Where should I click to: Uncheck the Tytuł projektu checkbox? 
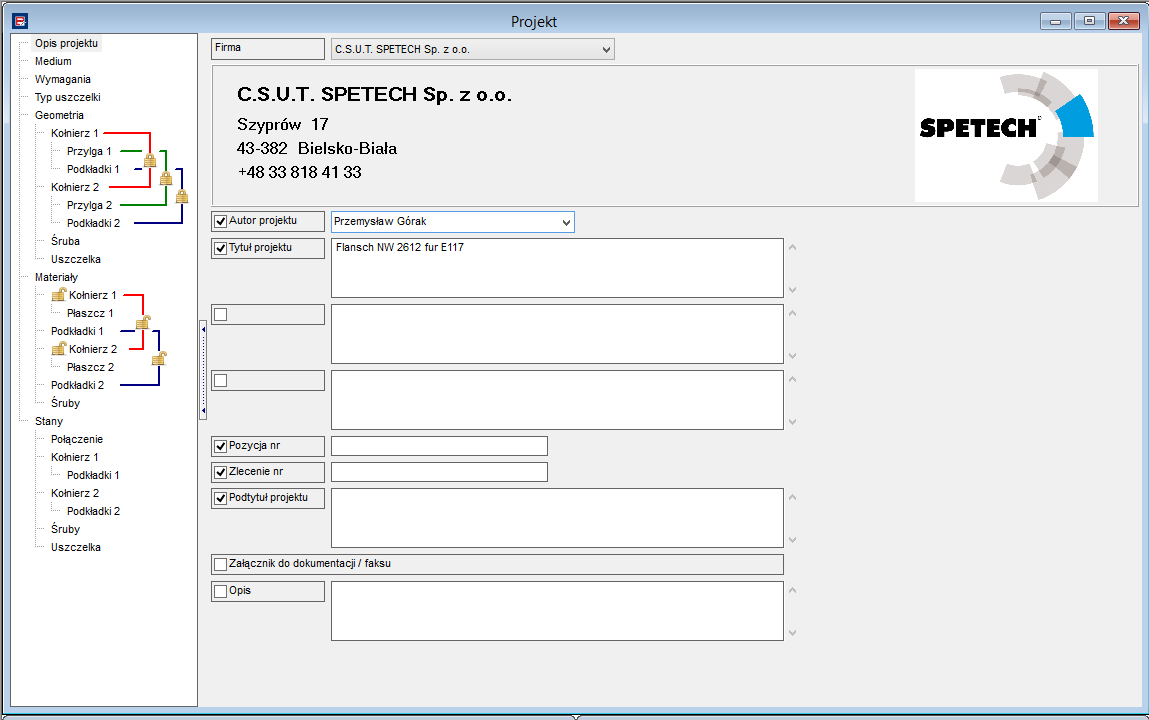221,248
